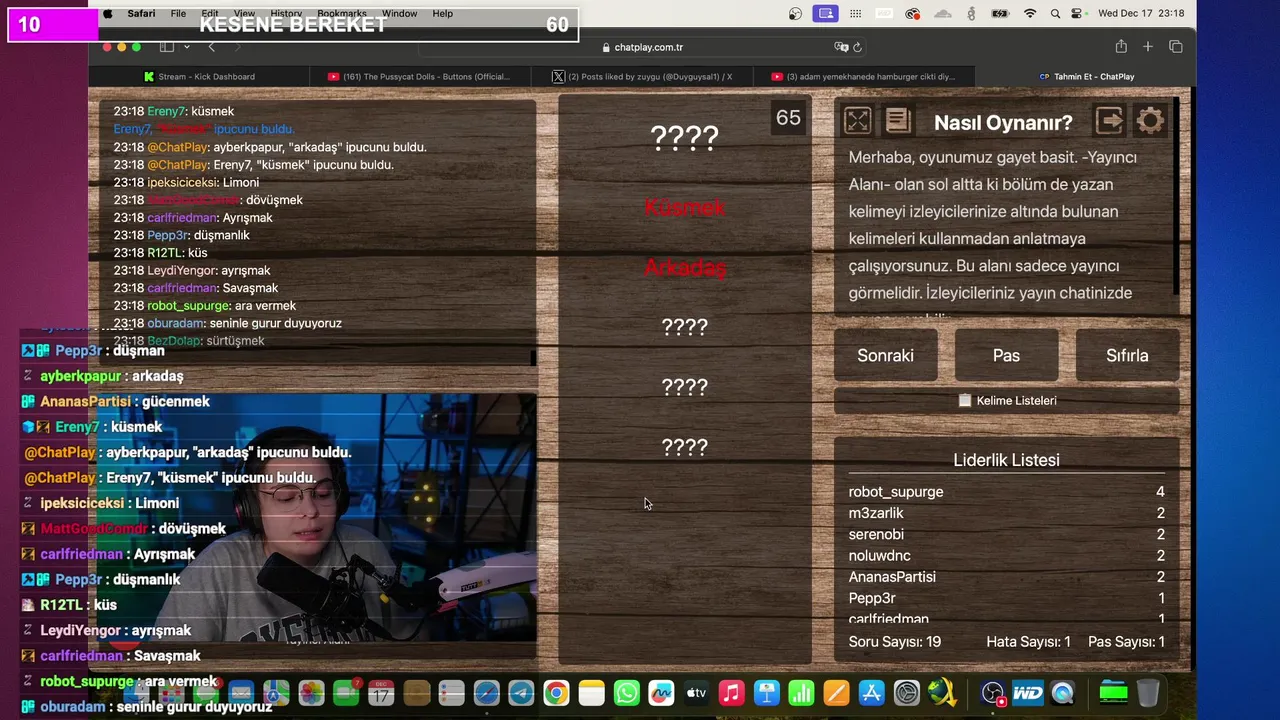Open Notes app from the Dock
This screenshot has width=1280, height=720.
pyautogui.click(x=591, y=692)
